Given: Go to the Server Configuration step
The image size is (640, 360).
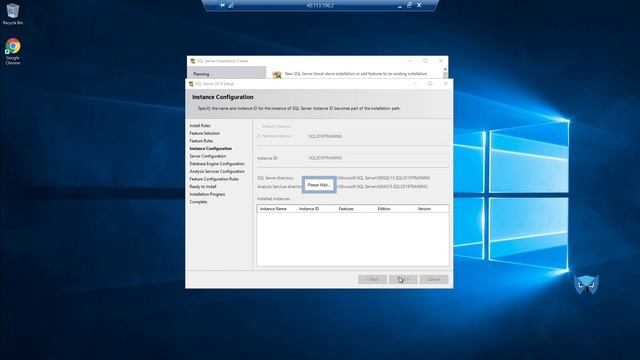Looking at the screenshot, I should (208, 156).
